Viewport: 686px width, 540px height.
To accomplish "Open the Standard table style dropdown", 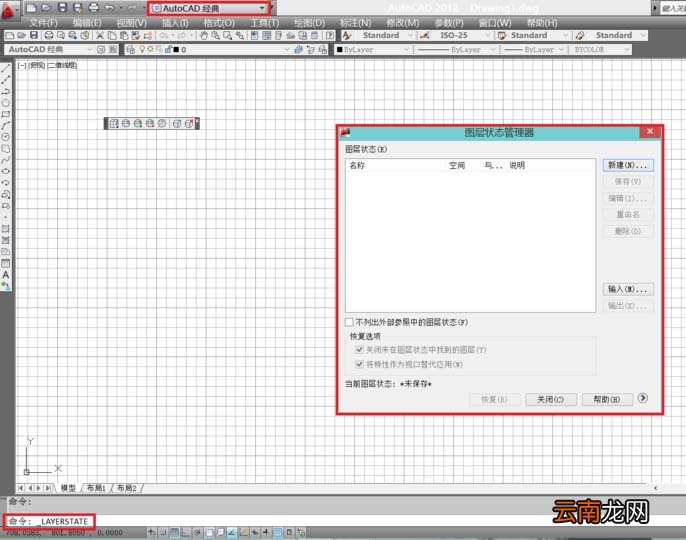I will click(538, 35).
